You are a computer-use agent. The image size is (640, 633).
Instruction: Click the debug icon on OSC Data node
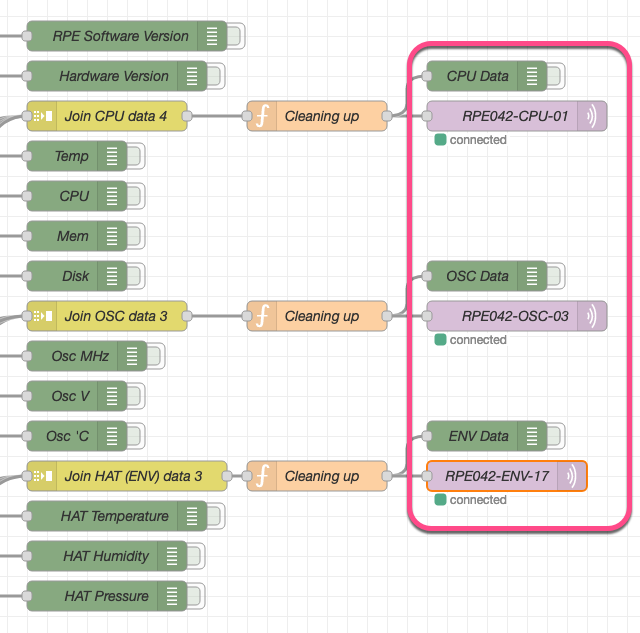(x=532, y=276)
